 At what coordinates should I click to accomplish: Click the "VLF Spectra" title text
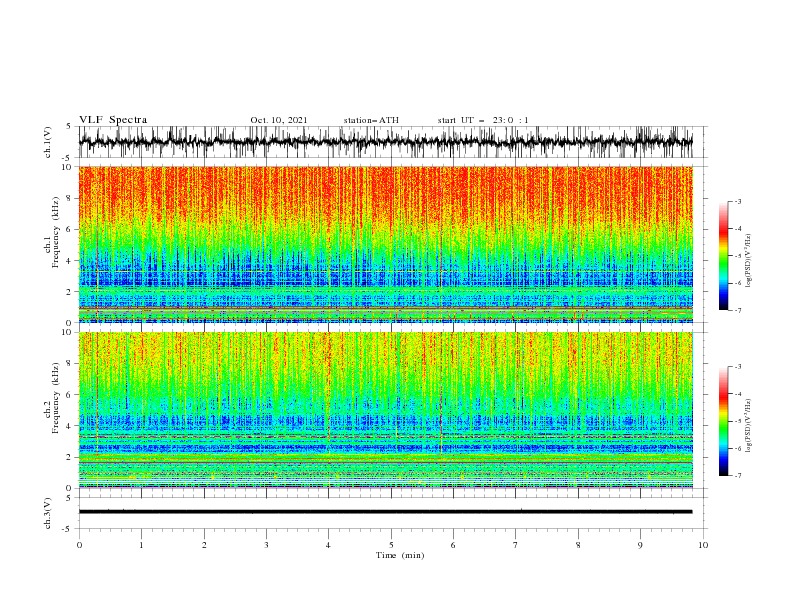[x=113, y=120]
